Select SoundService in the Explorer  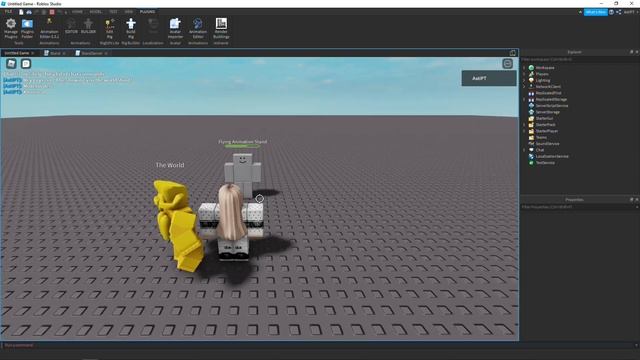tap(547, 144)
